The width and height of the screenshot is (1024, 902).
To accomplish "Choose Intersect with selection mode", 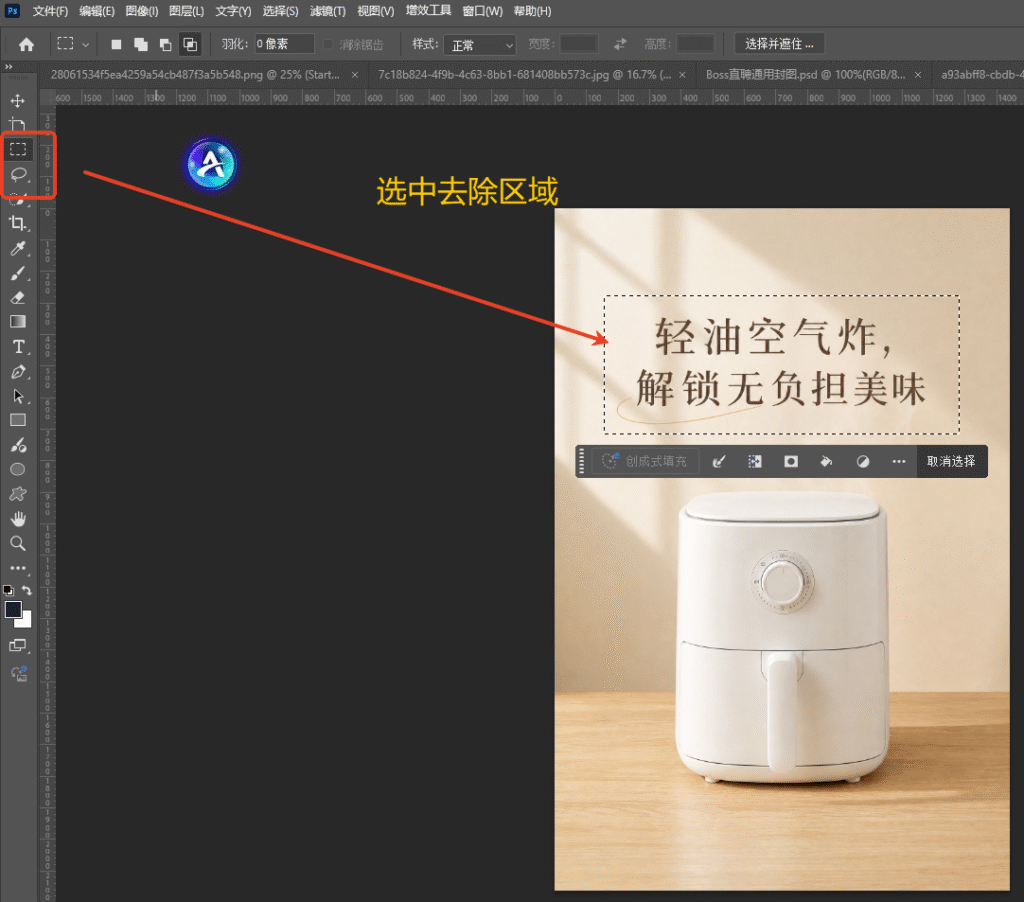I will tap(190, 44).
